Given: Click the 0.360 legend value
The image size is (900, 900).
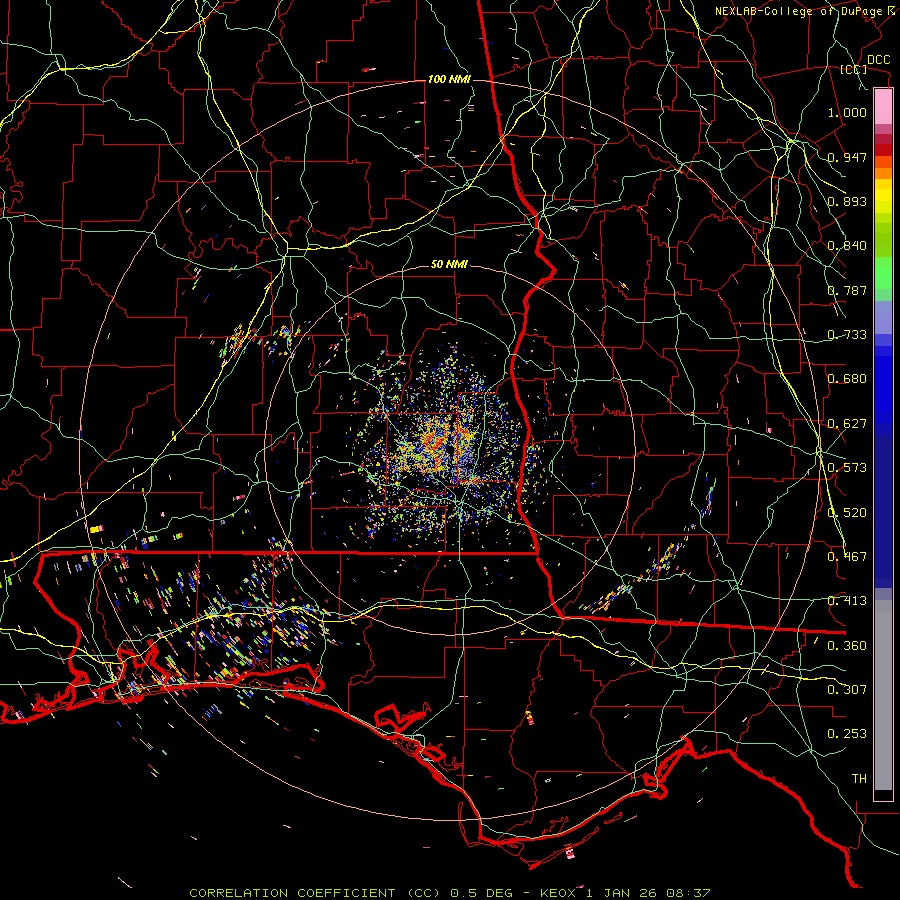Looking at the screenshot, I should [x=847, y=646].
